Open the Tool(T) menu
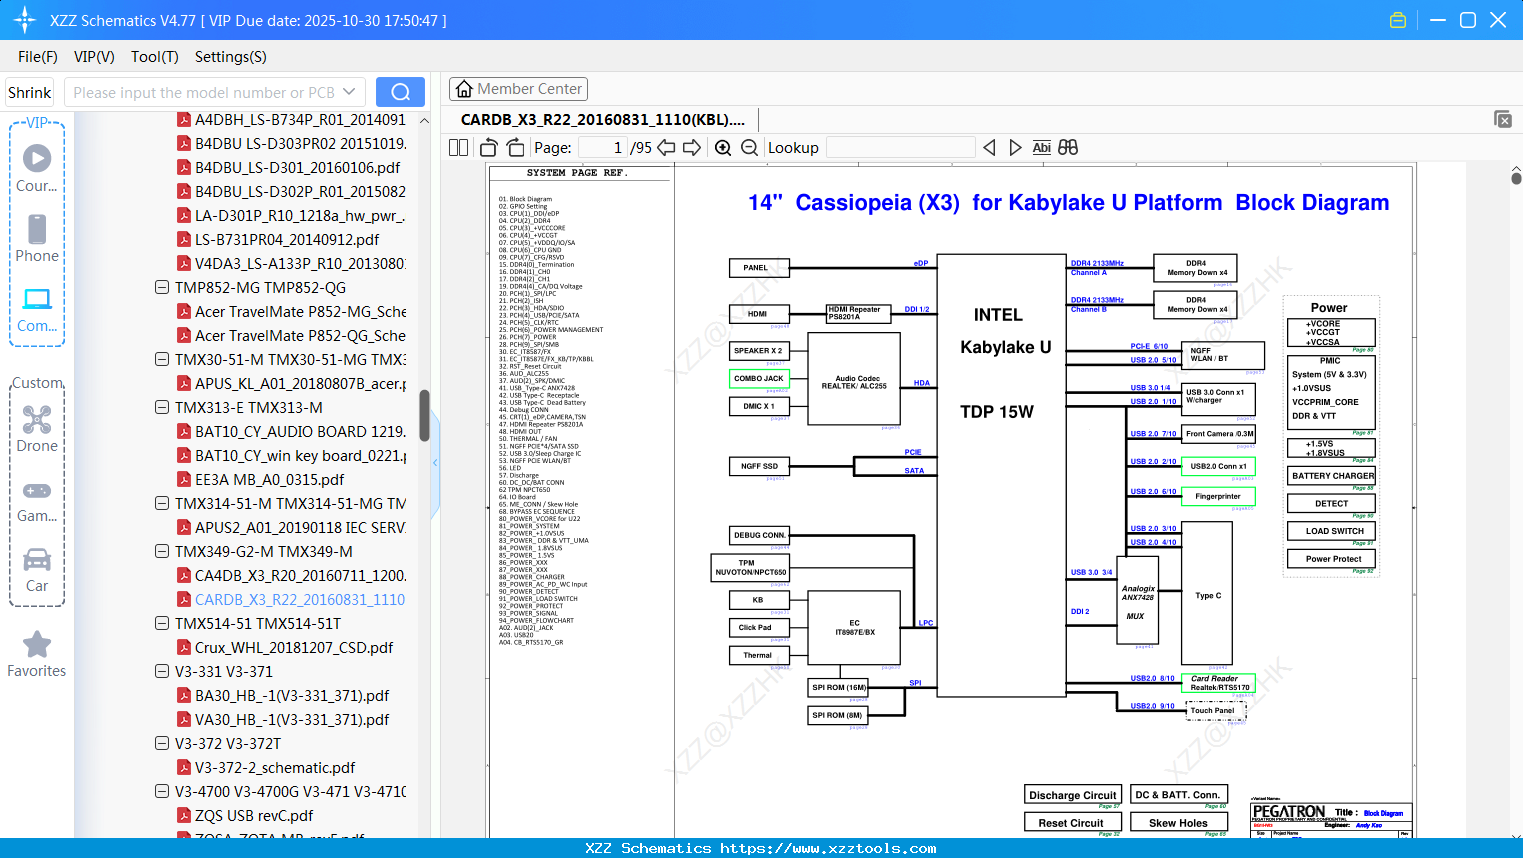 point(154,57)
